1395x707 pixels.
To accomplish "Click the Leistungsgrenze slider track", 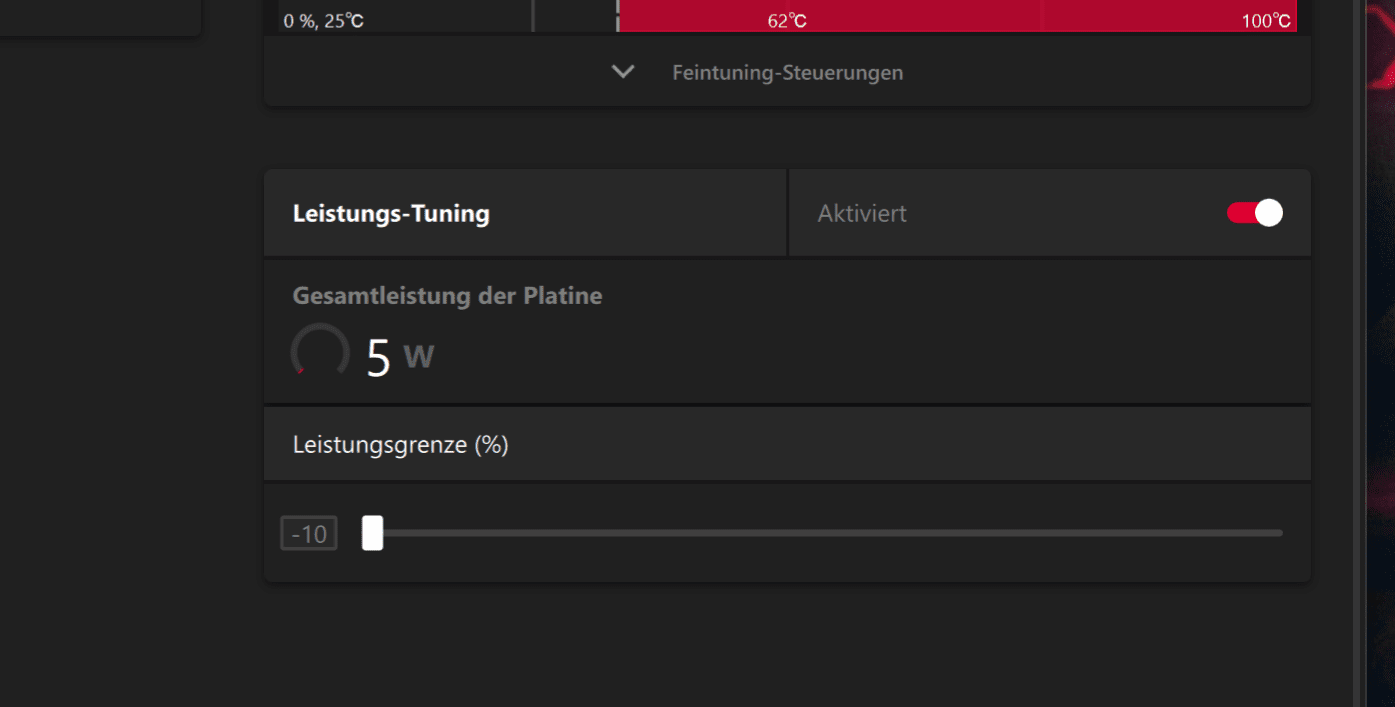I will [830, 533].
